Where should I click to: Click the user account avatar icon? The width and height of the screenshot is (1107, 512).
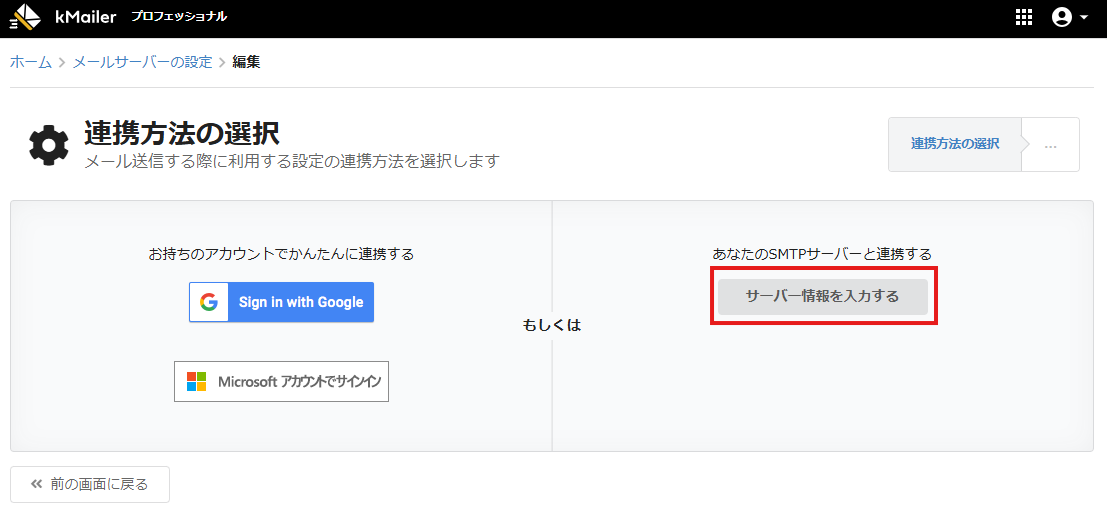click(1061, 17)
